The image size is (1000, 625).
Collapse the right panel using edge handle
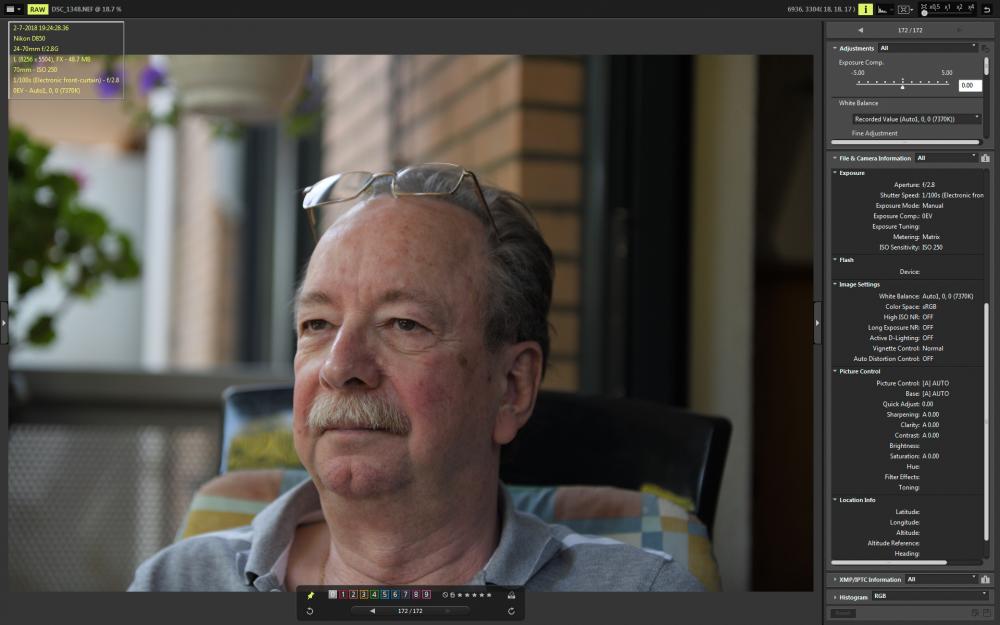pos(818,323)
